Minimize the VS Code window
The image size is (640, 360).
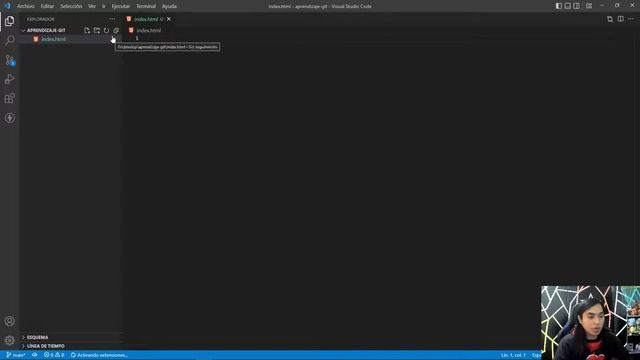(x=602, y=6)
